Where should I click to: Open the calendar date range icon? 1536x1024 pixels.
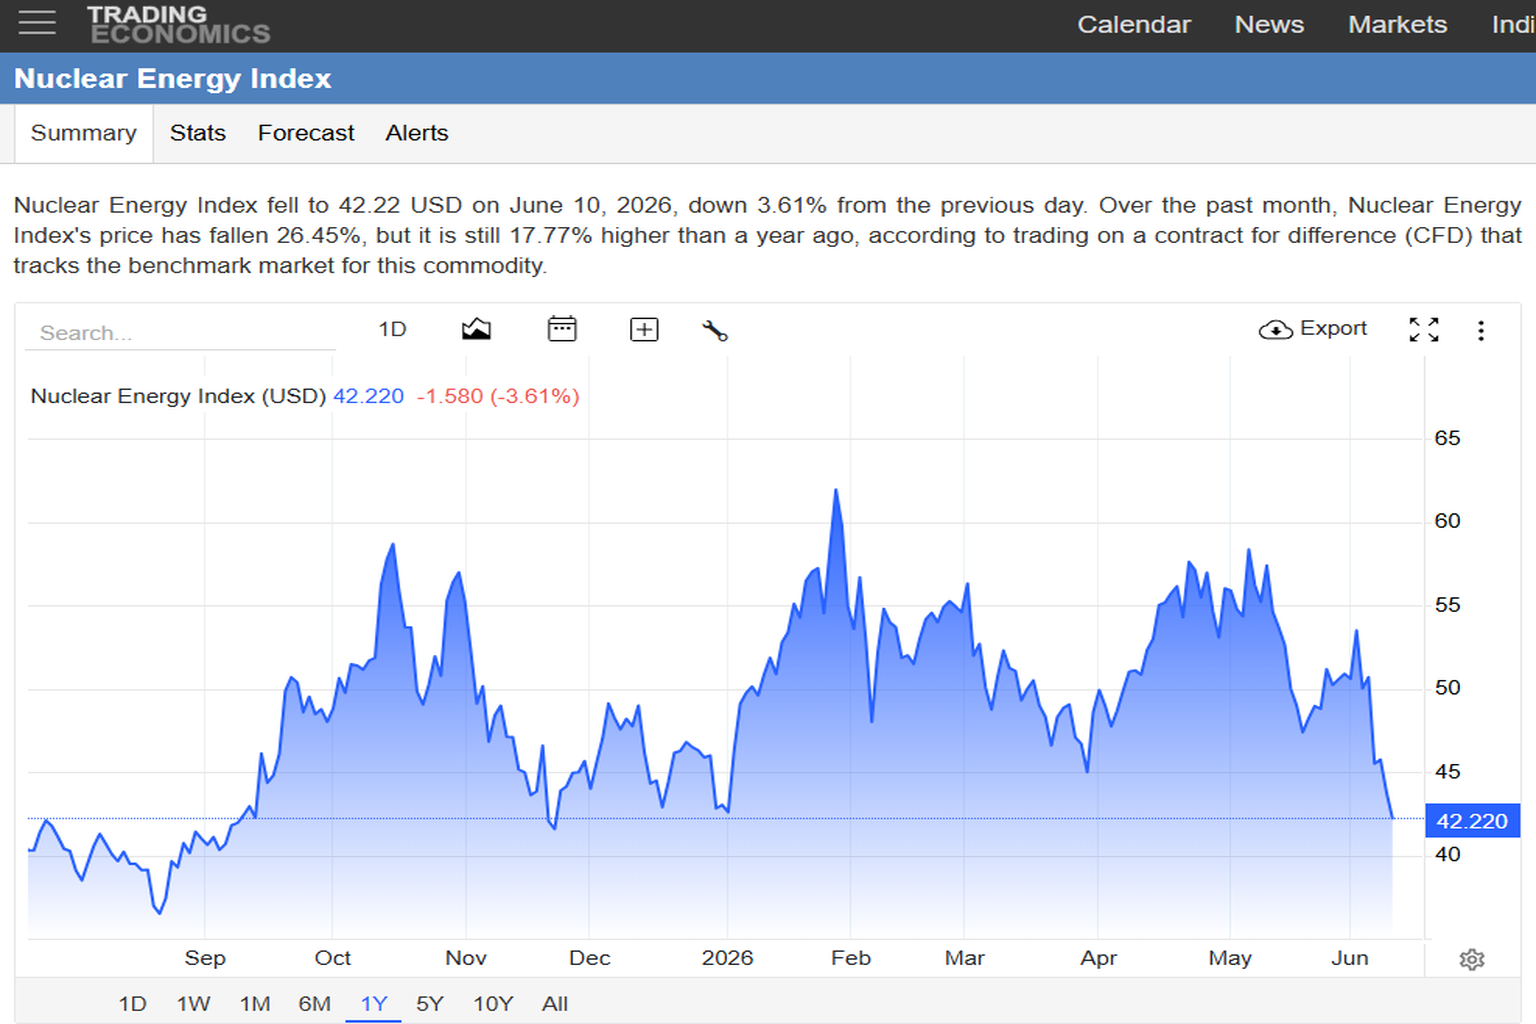tap(562, 329)
